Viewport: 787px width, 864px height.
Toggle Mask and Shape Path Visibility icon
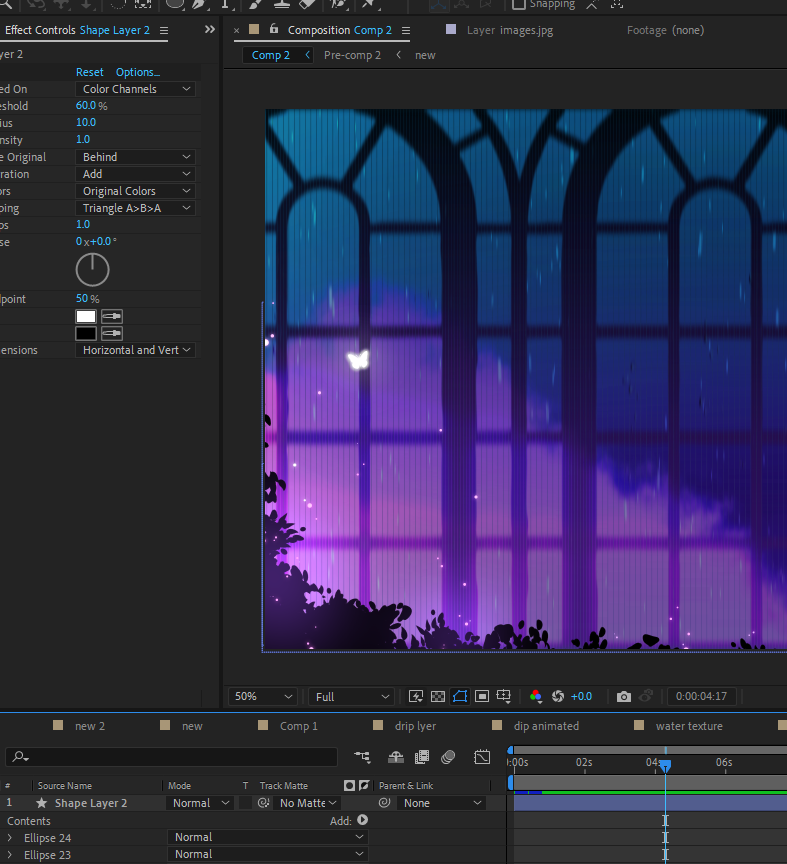(x=460, y=696)
